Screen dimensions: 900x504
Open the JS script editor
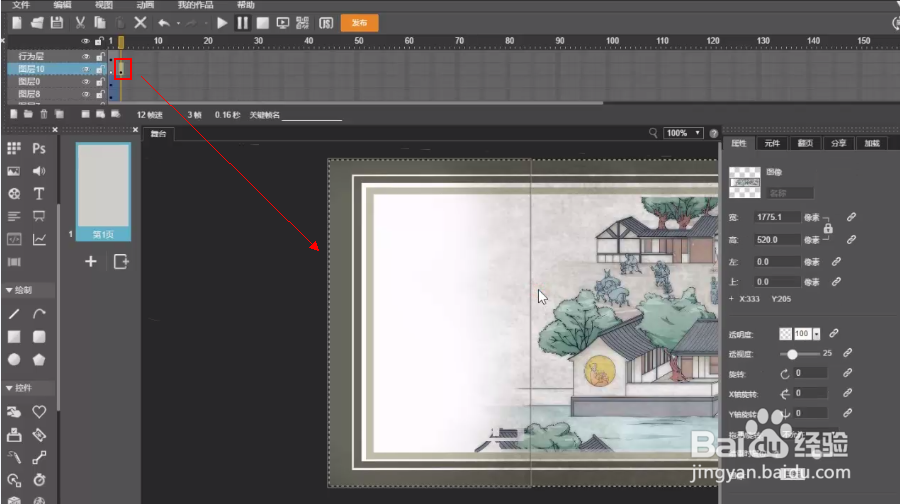tap(326, 23)
